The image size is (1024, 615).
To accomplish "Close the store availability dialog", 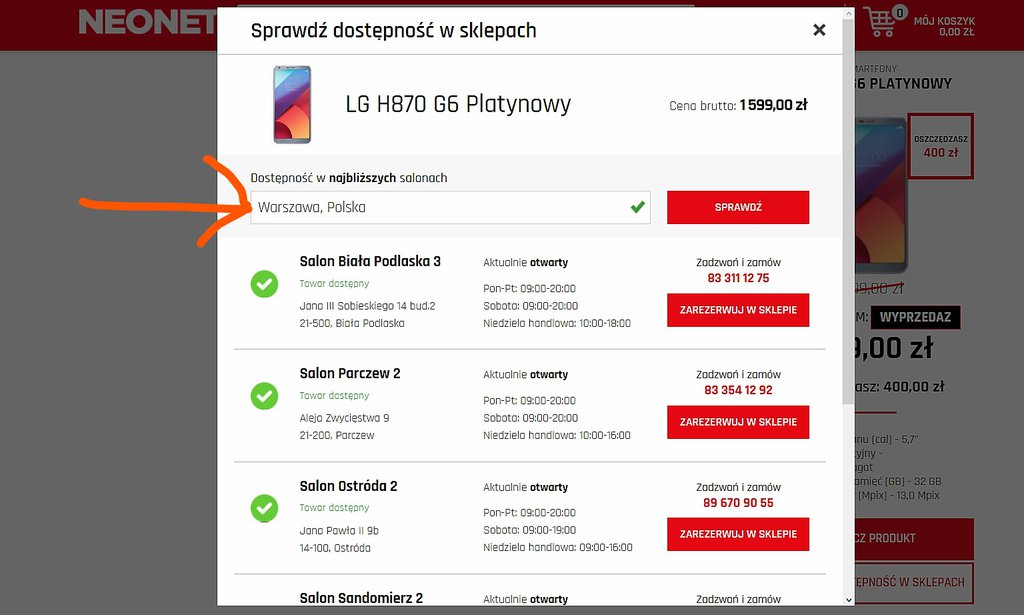I will coord(819,30).
